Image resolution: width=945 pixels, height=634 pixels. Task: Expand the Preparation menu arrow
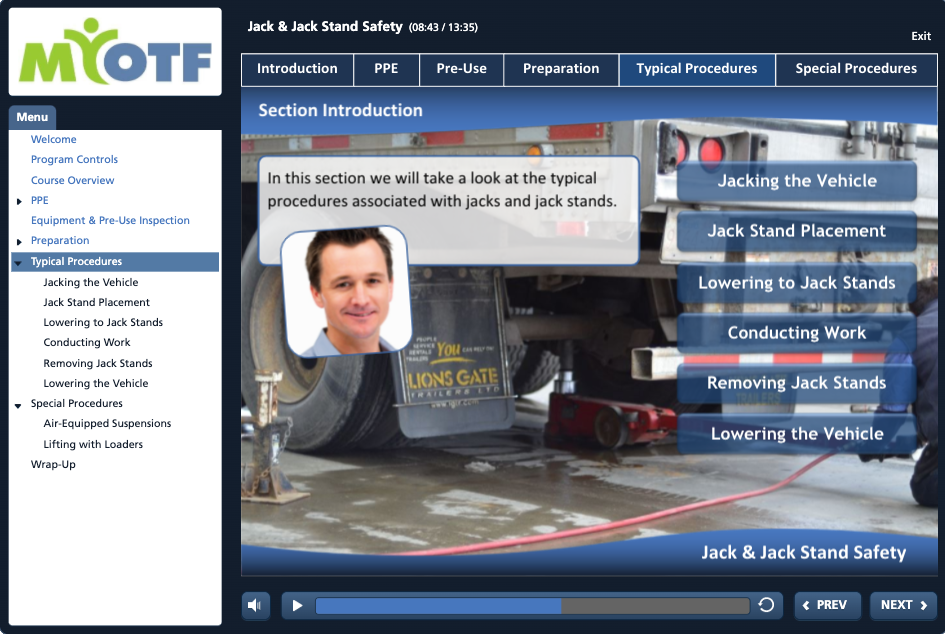click(19, 242)
